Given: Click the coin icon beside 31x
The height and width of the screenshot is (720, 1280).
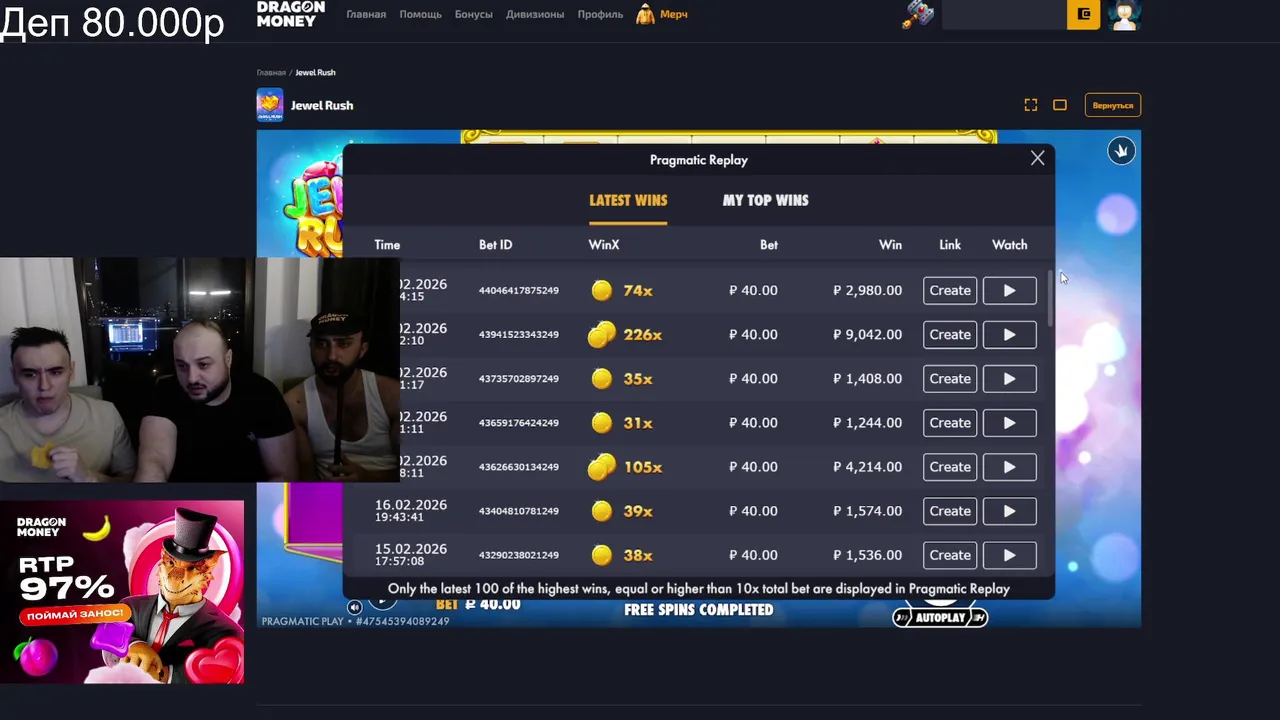Looking at the screenshot, I should click(601, 422).
